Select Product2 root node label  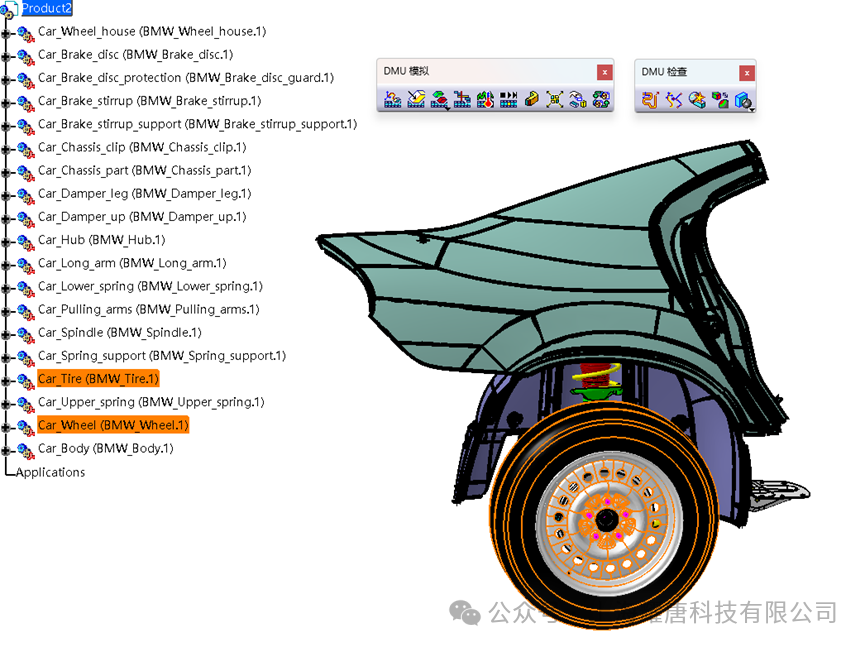(46, 8)
